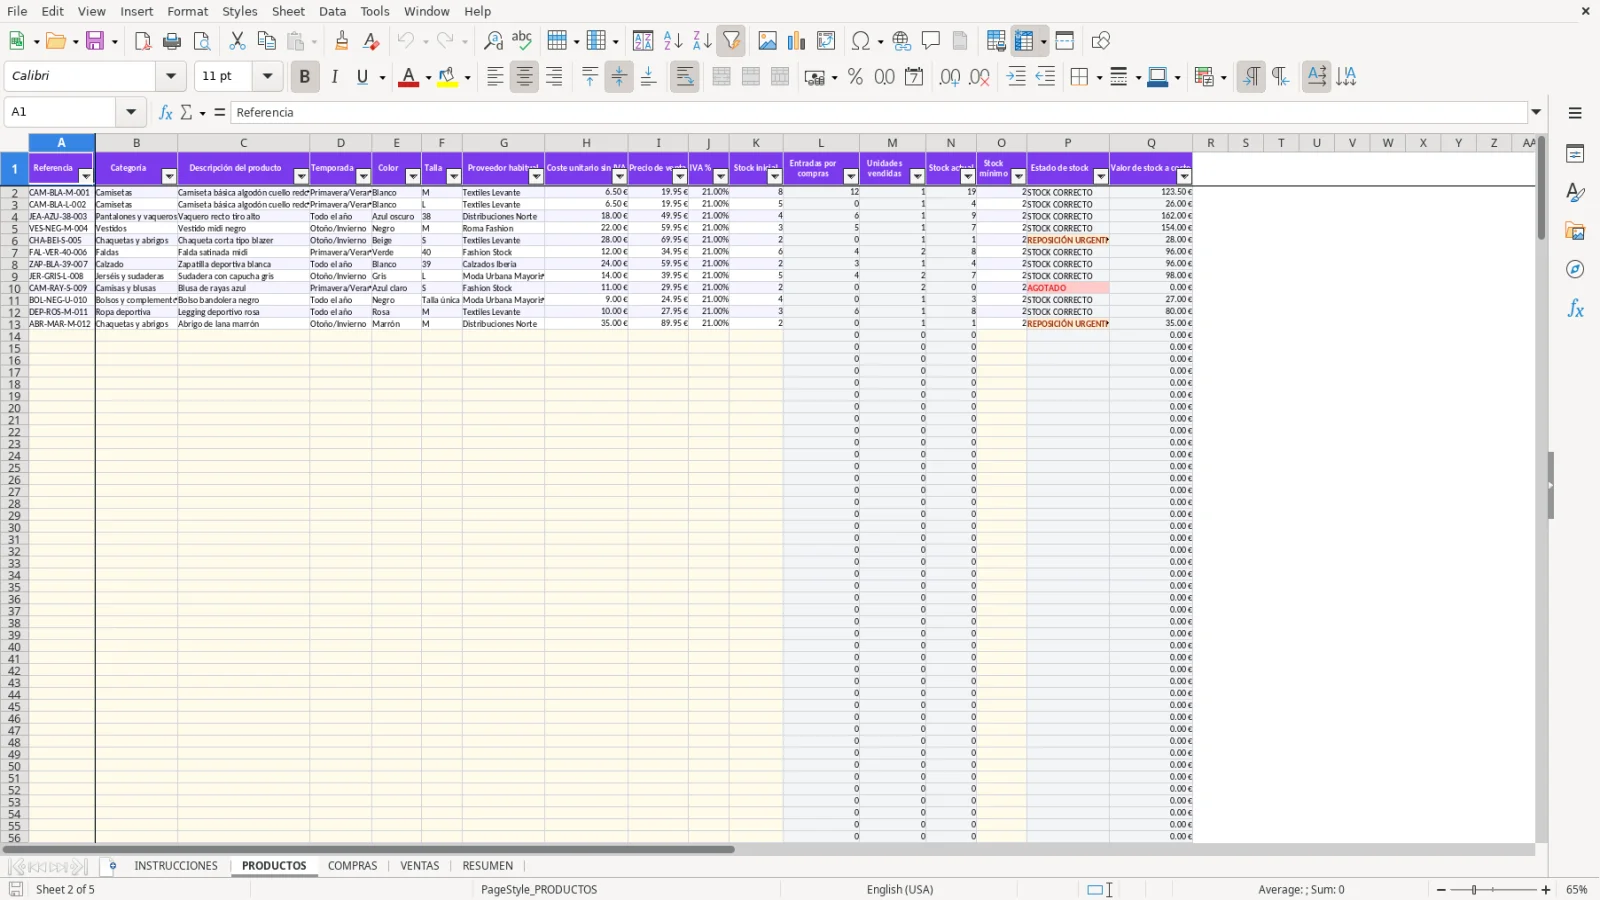Toggle Italic formatting

[x=334, y=77]
